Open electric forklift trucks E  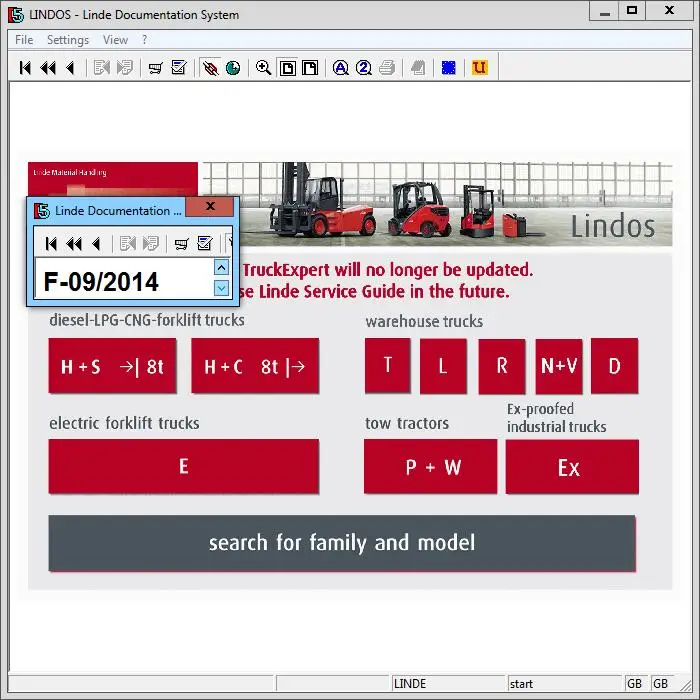[184, 467]
